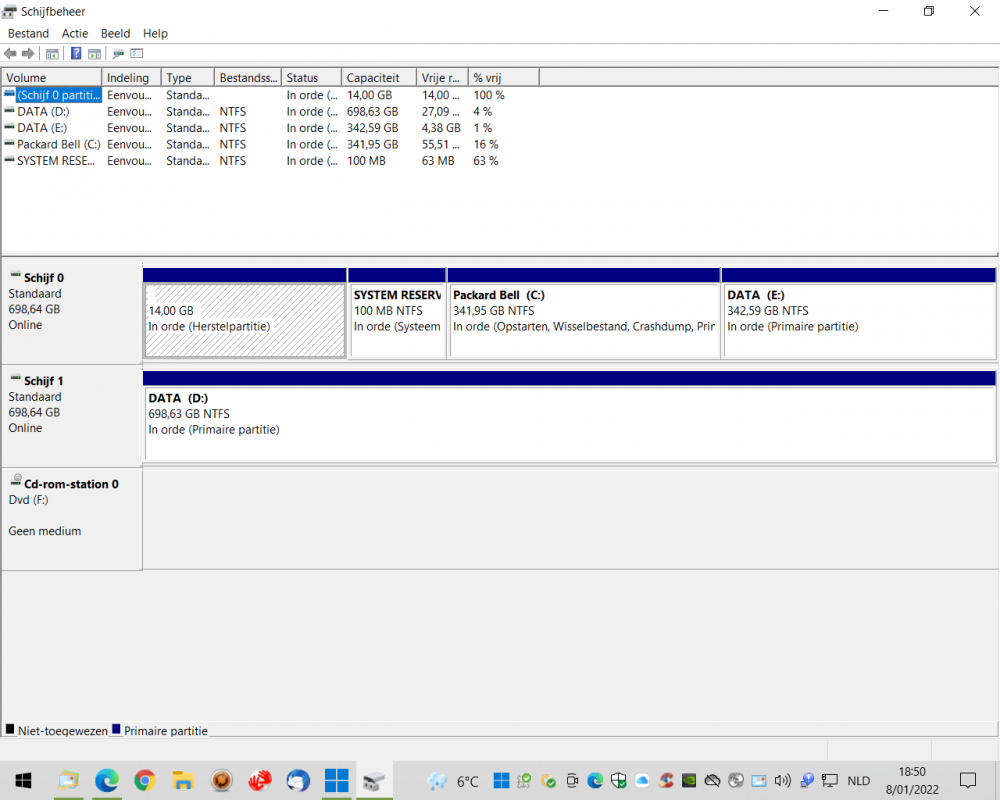Click the properties list icon in the toolbar
This screenshot has width=1000, height=800.
137,54
